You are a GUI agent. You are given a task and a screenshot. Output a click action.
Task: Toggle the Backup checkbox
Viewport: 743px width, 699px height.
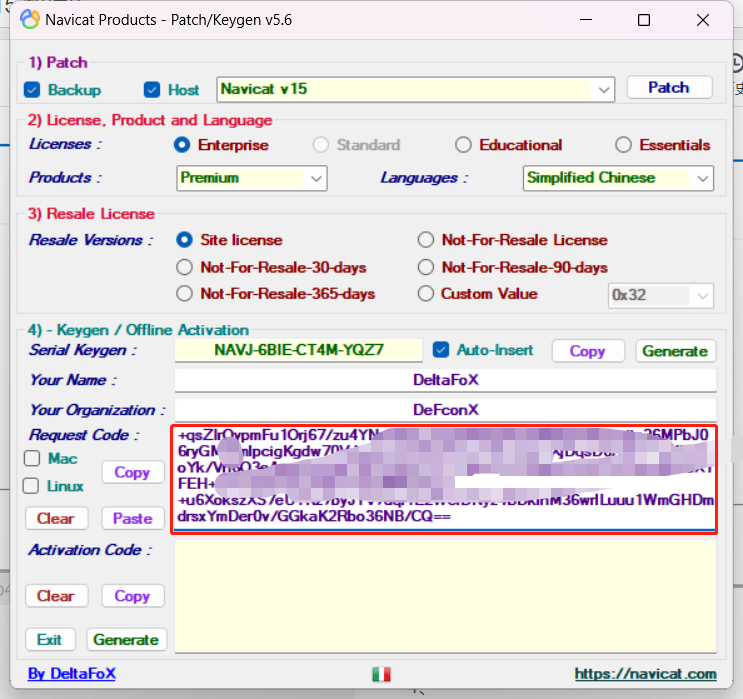point(32,90)
